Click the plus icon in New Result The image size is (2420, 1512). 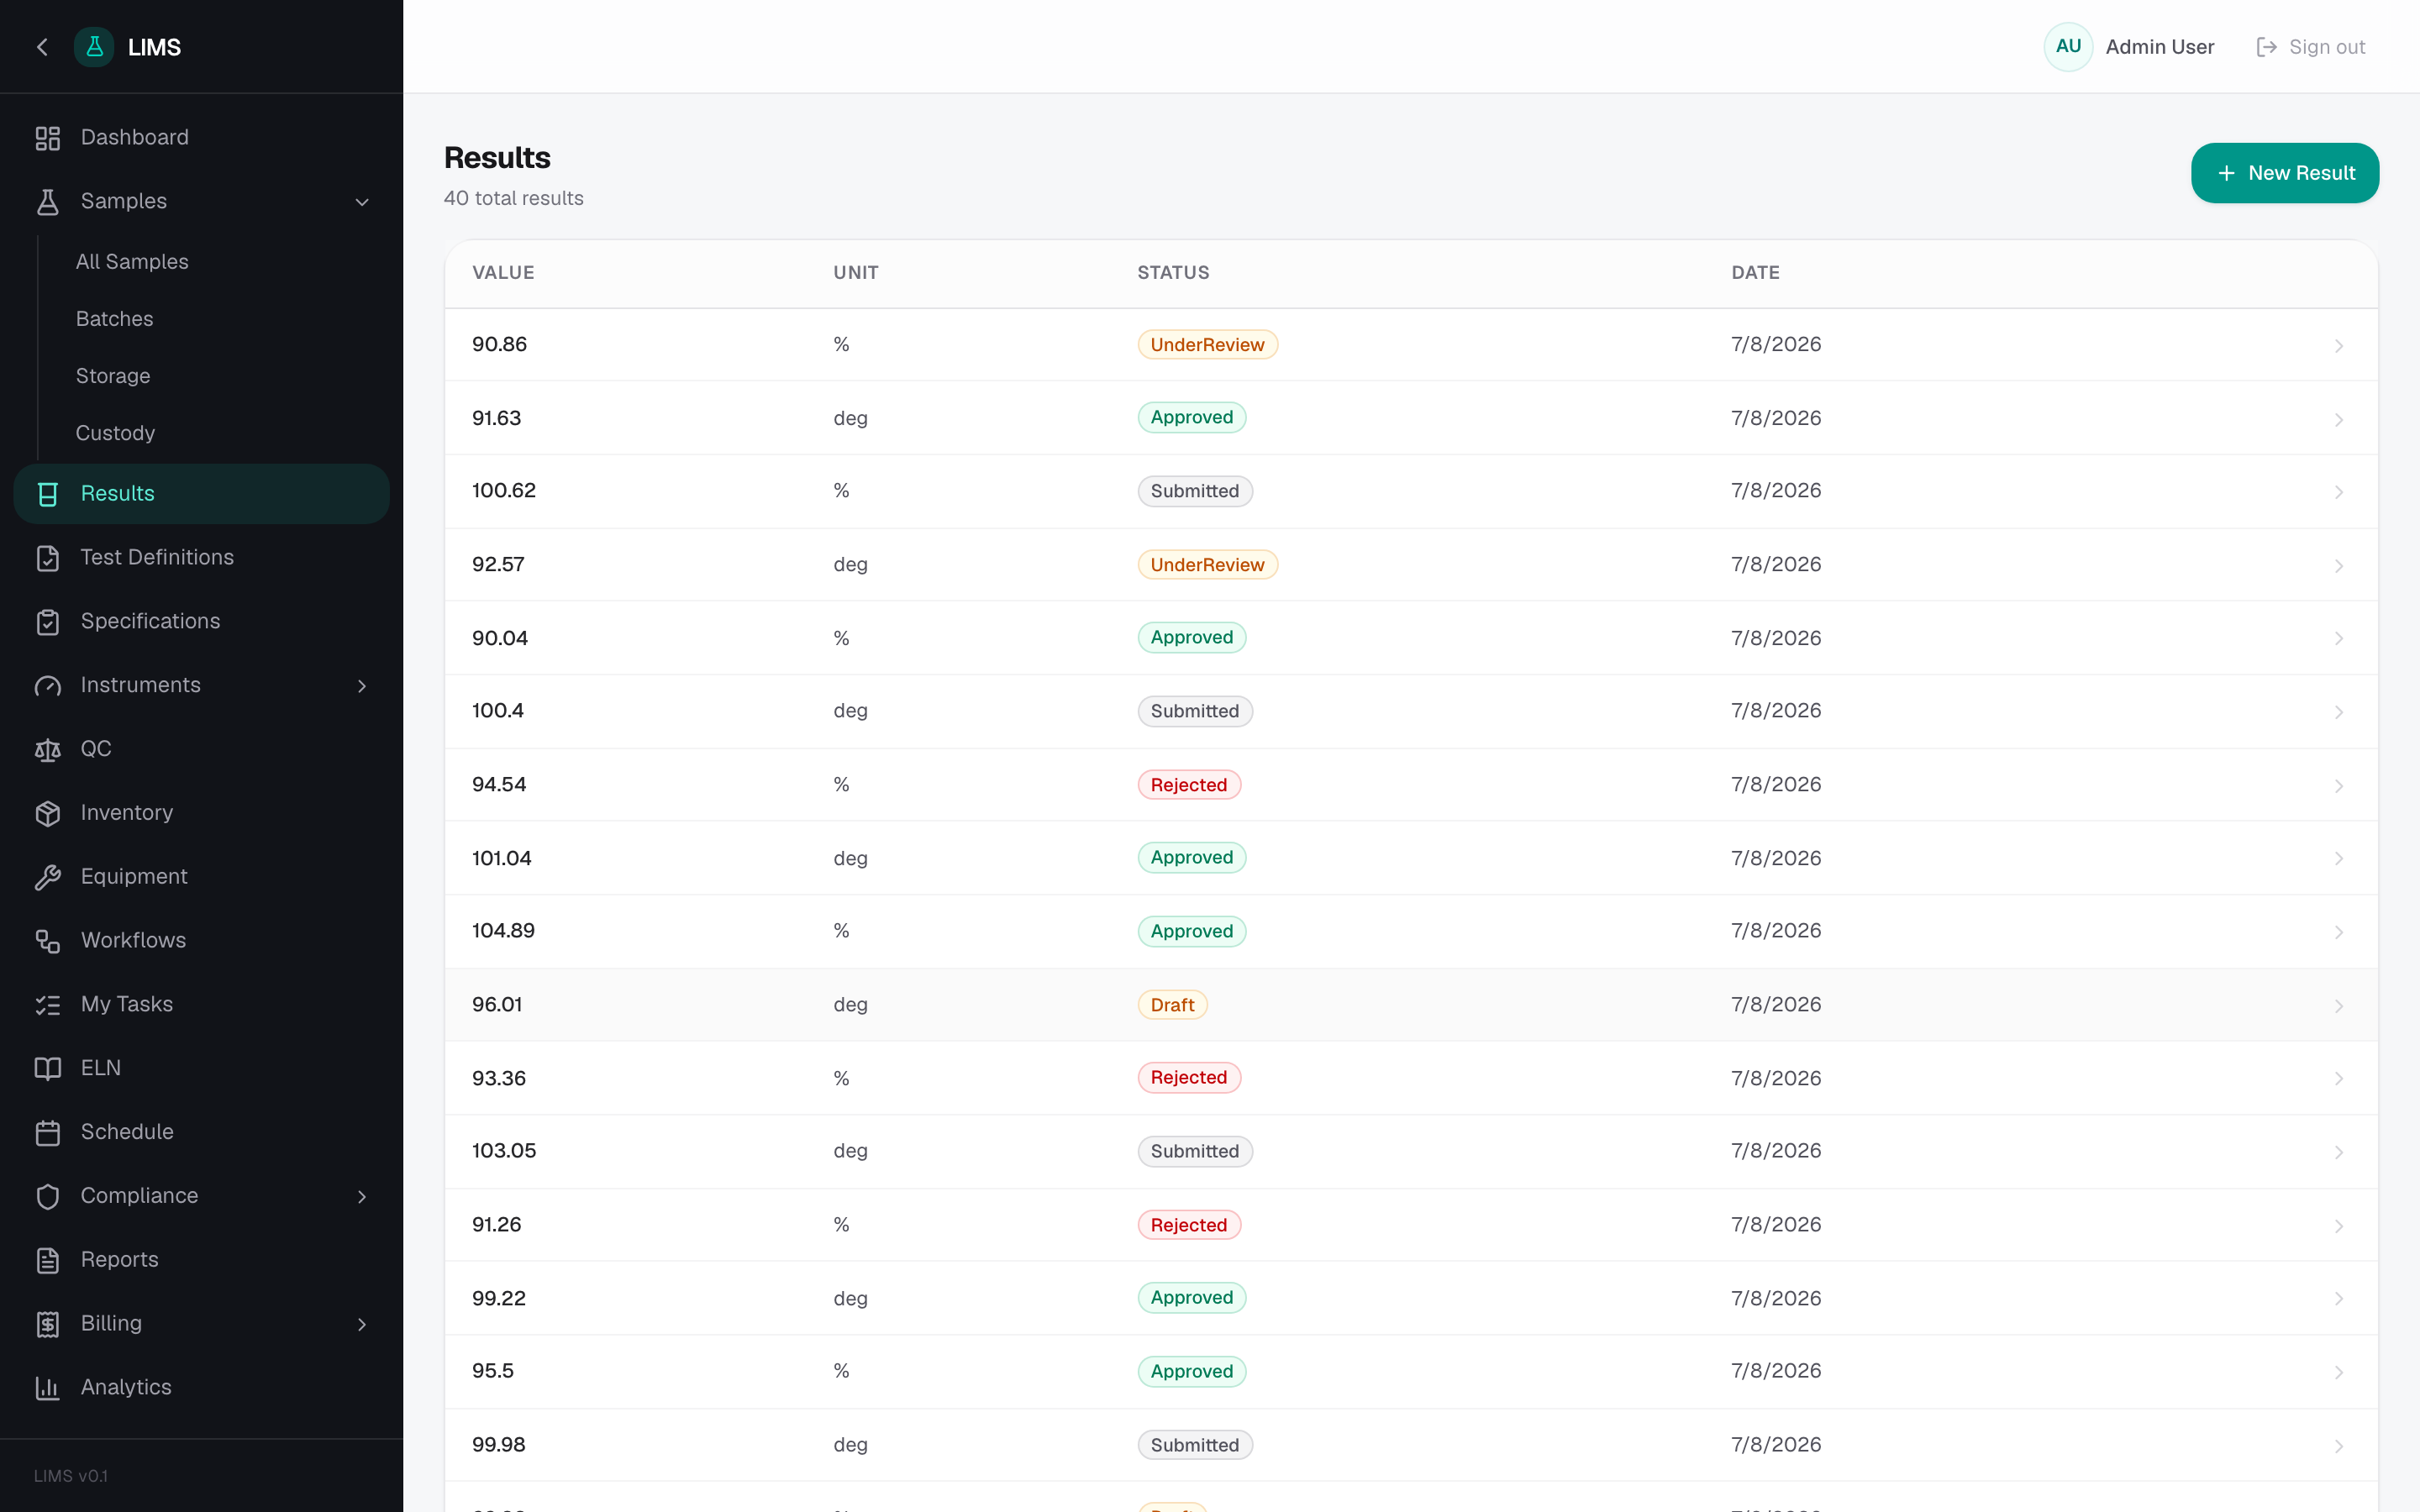(x=2226, y=174)
